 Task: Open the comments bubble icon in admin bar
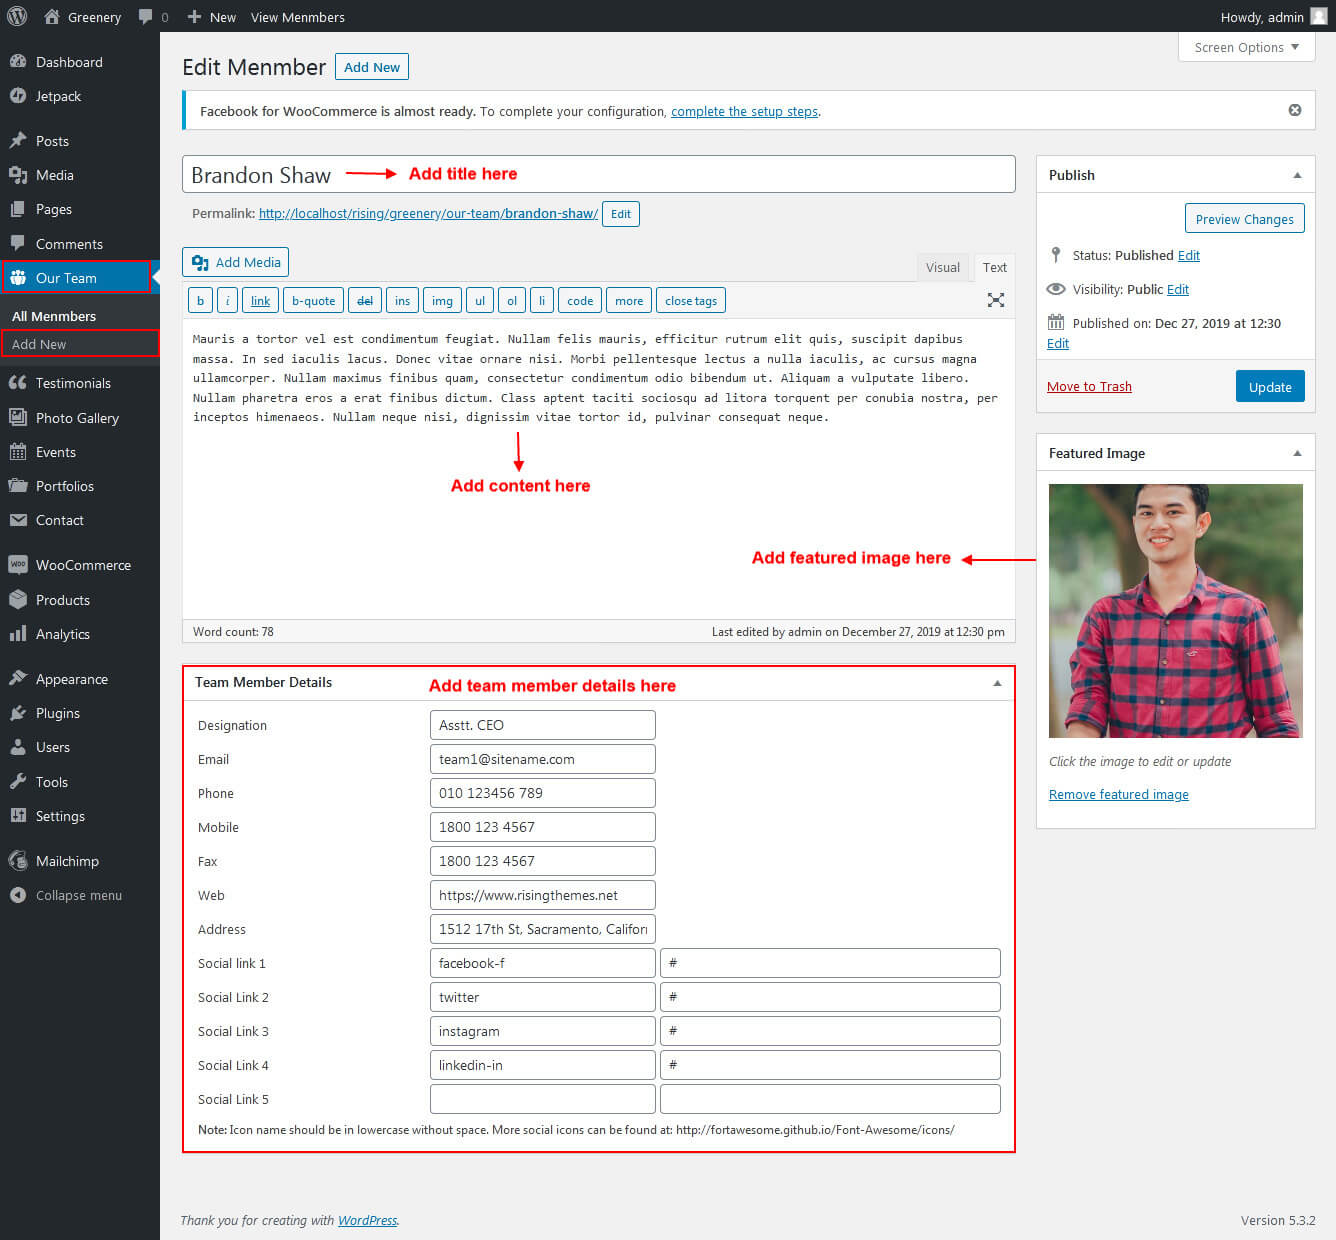pos(146,17)
